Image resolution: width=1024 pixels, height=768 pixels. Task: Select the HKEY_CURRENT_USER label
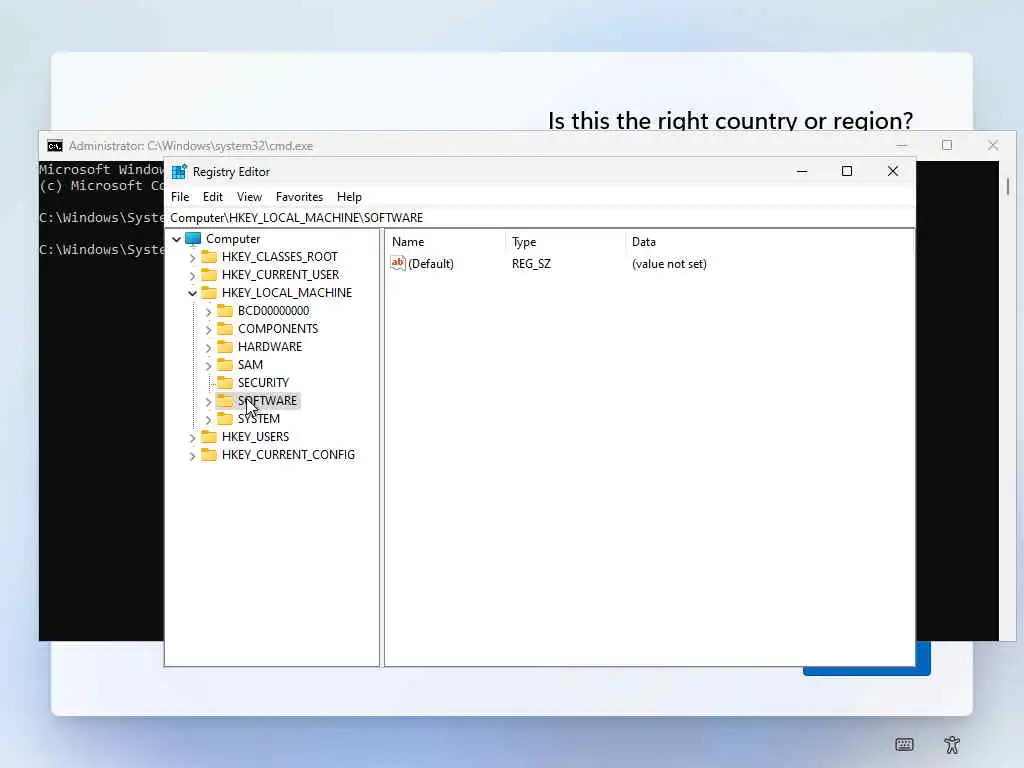(280, 275)
